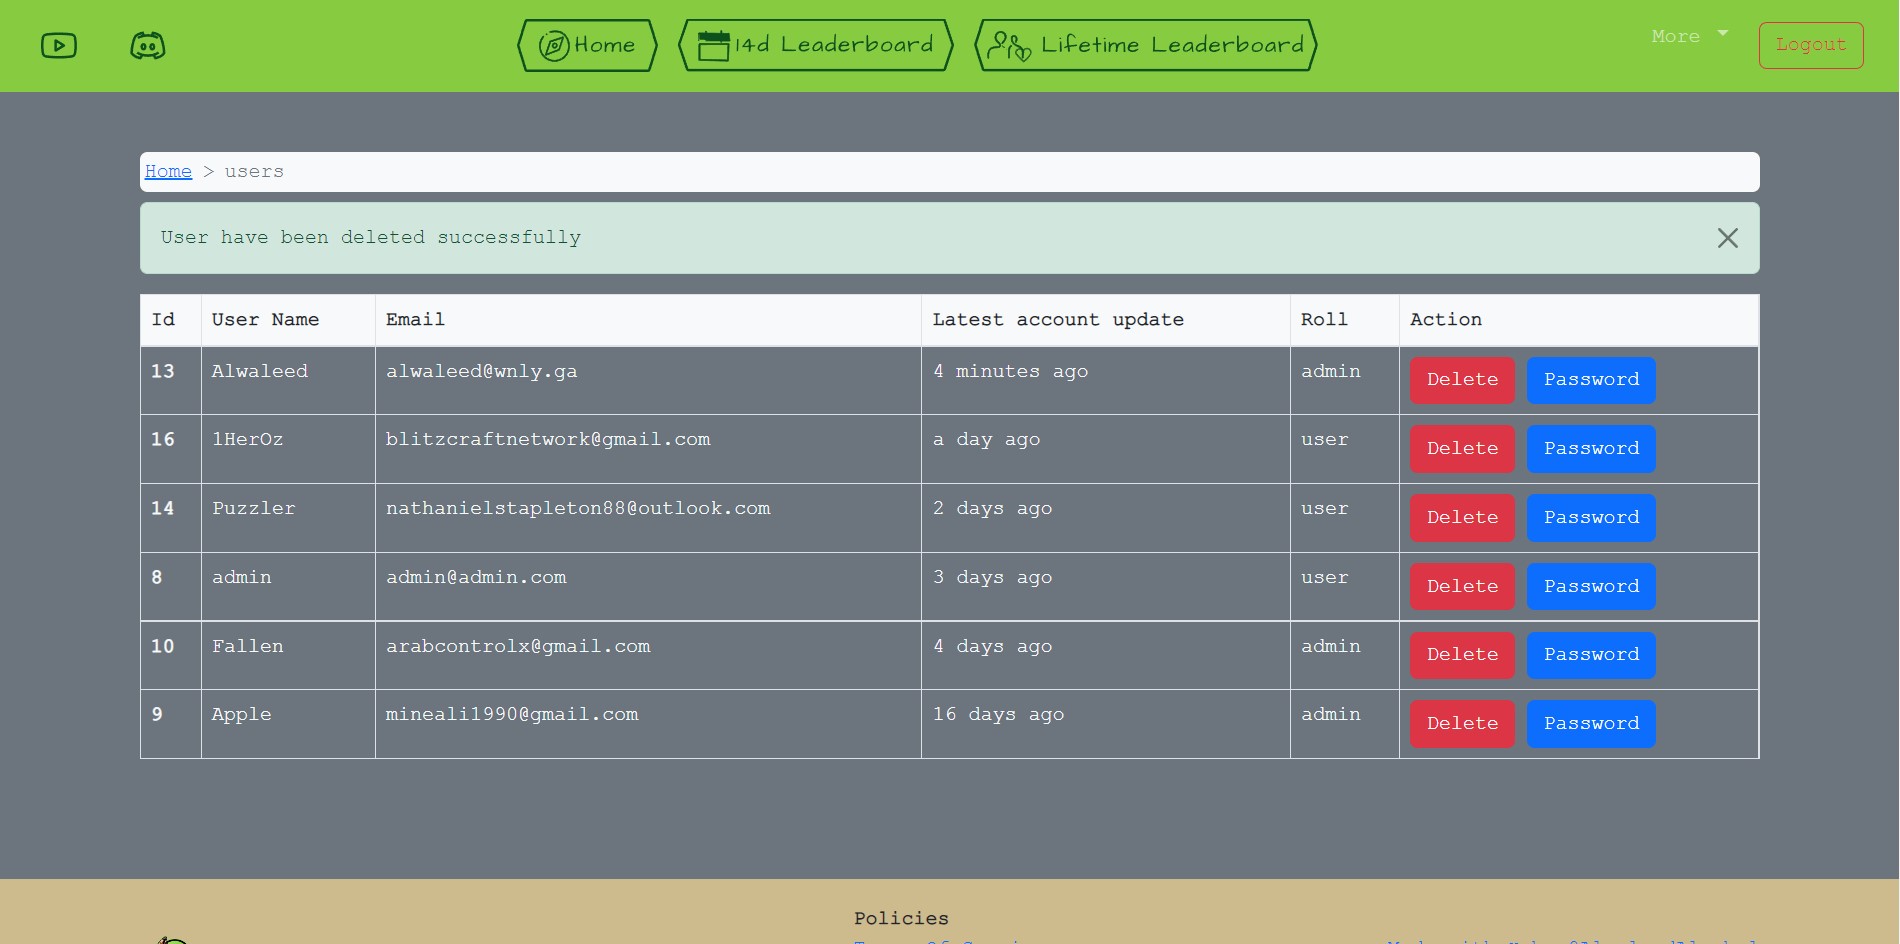Delete user Fallen

click(1462, 655)
